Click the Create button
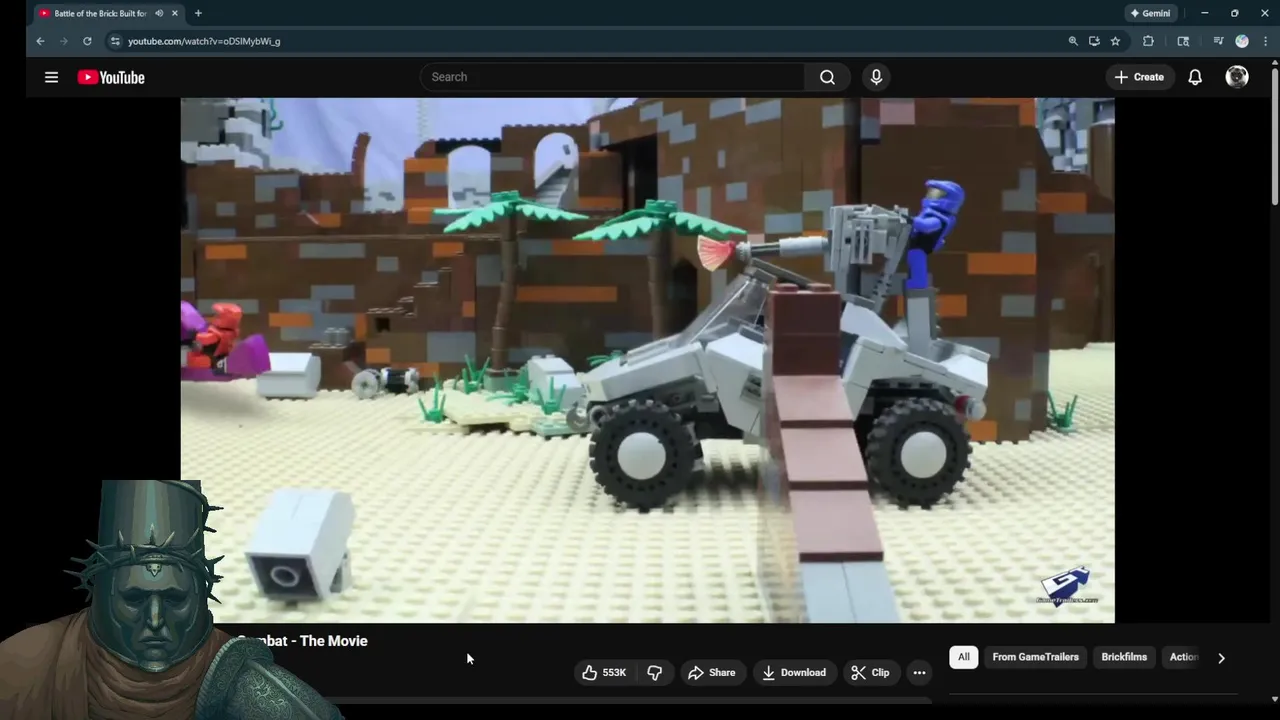1280x720 pixels. pos(1138,77)
